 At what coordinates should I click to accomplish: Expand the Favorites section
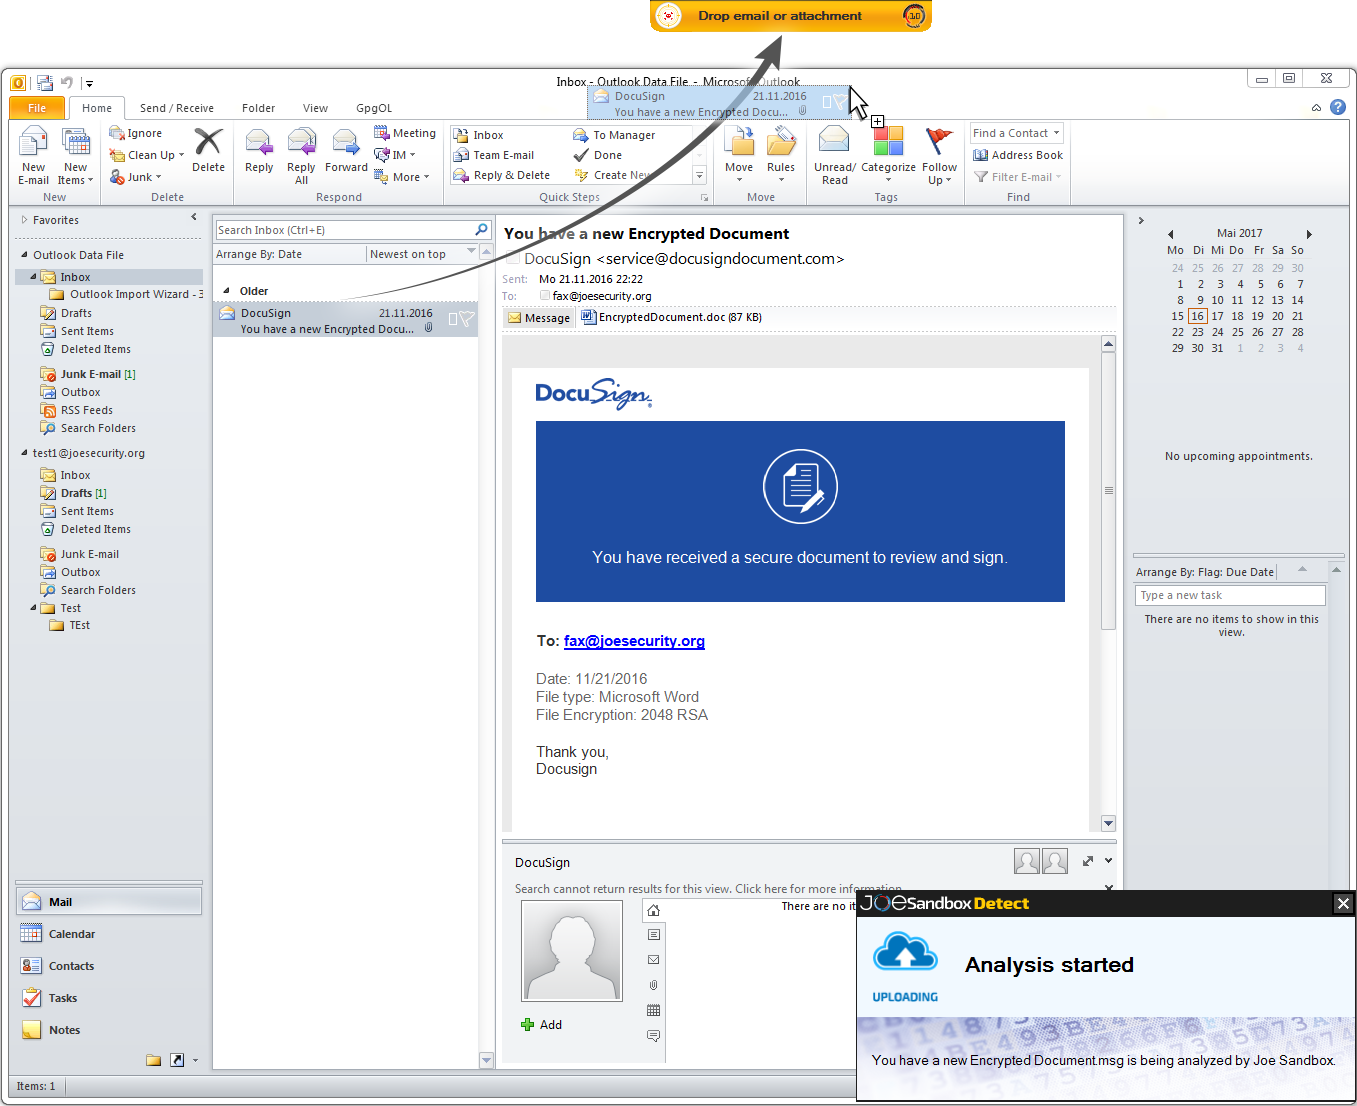[x=25, y=220]
